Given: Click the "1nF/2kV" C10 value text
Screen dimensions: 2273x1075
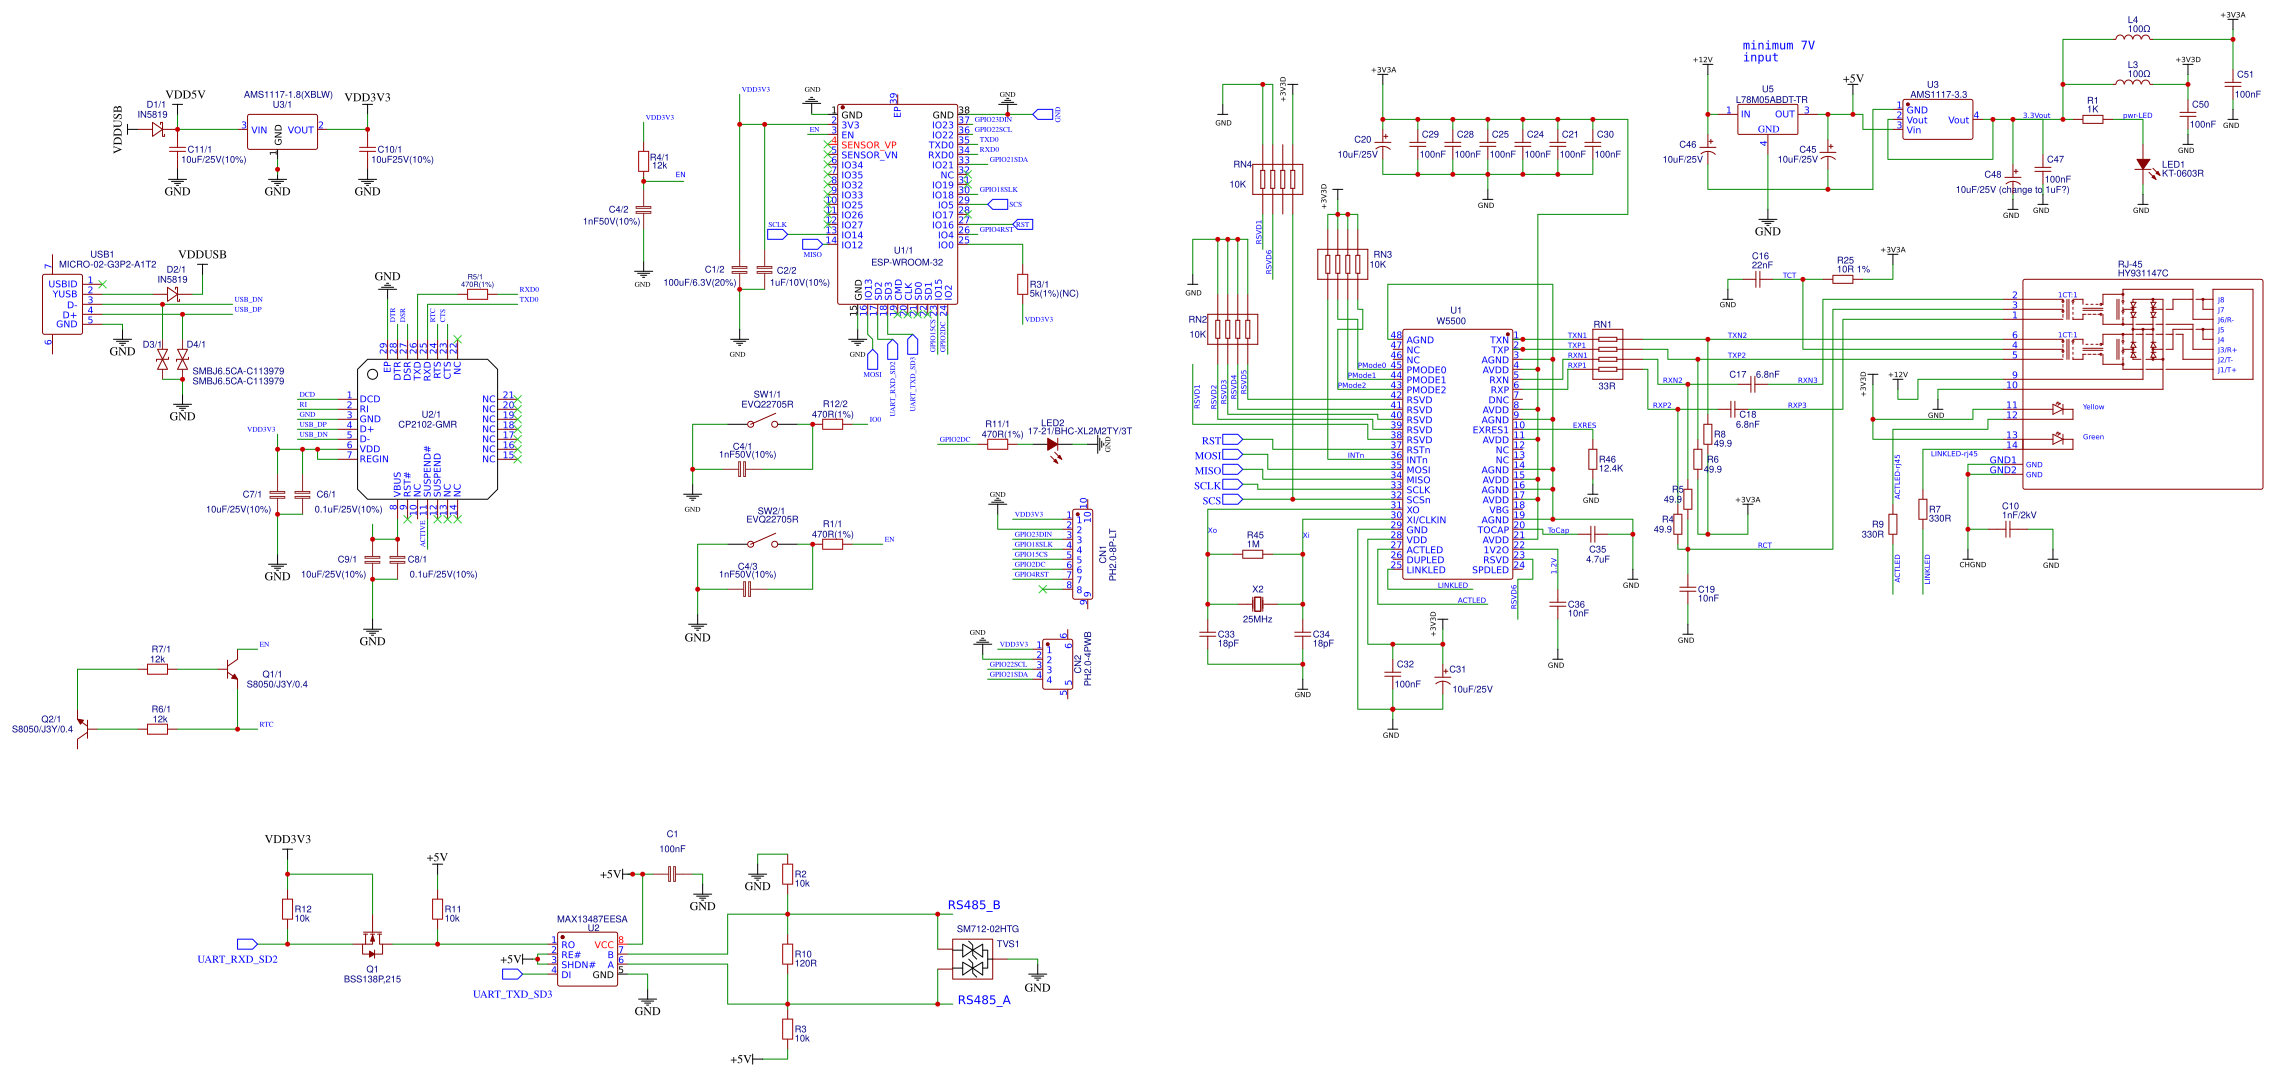Looking at the screenshot, I should 2019,516.
